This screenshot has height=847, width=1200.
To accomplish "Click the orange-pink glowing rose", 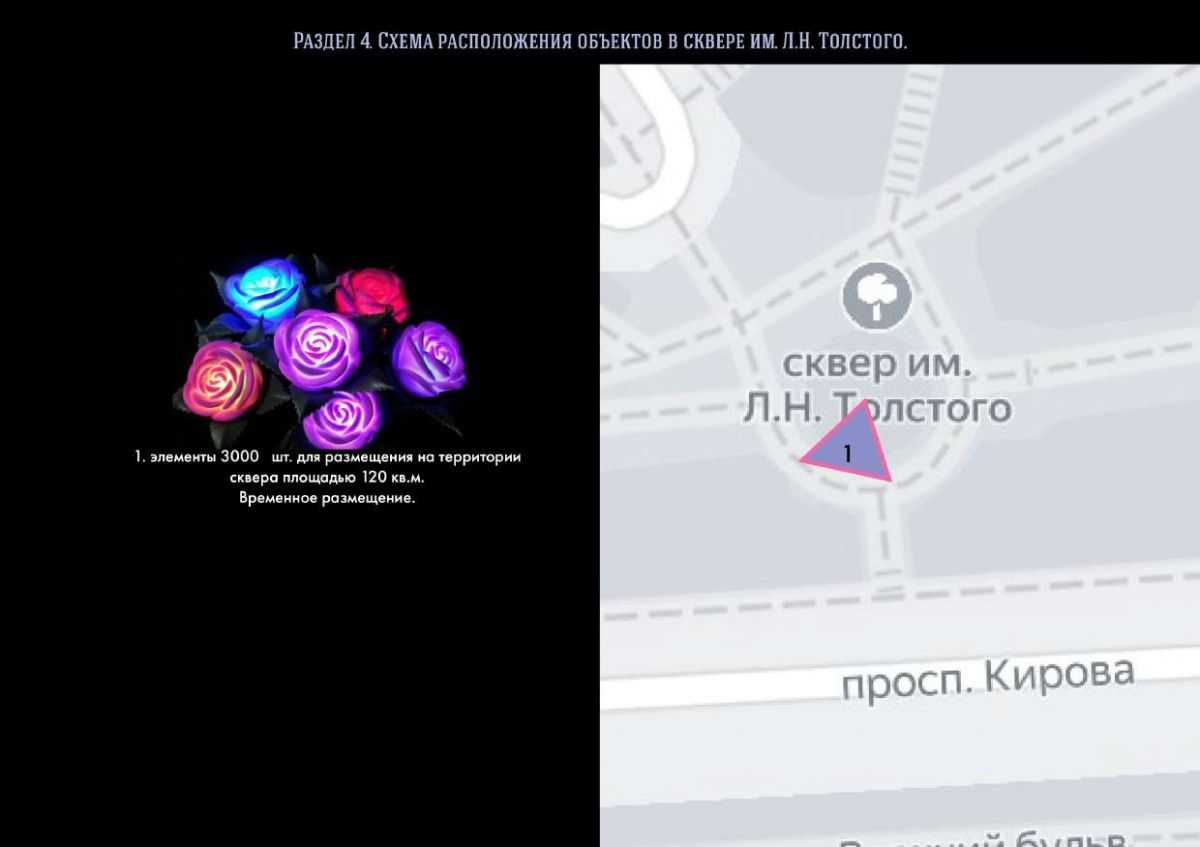I will [x=222, y=381].
